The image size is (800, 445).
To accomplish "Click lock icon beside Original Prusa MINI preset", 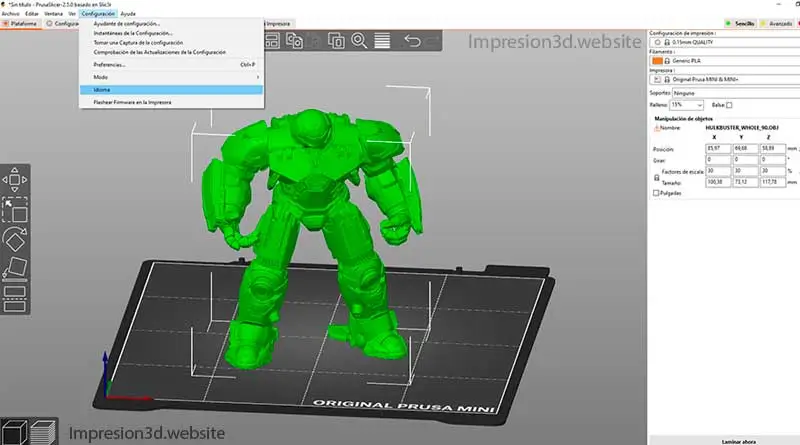I will click(x=667, y=80).
